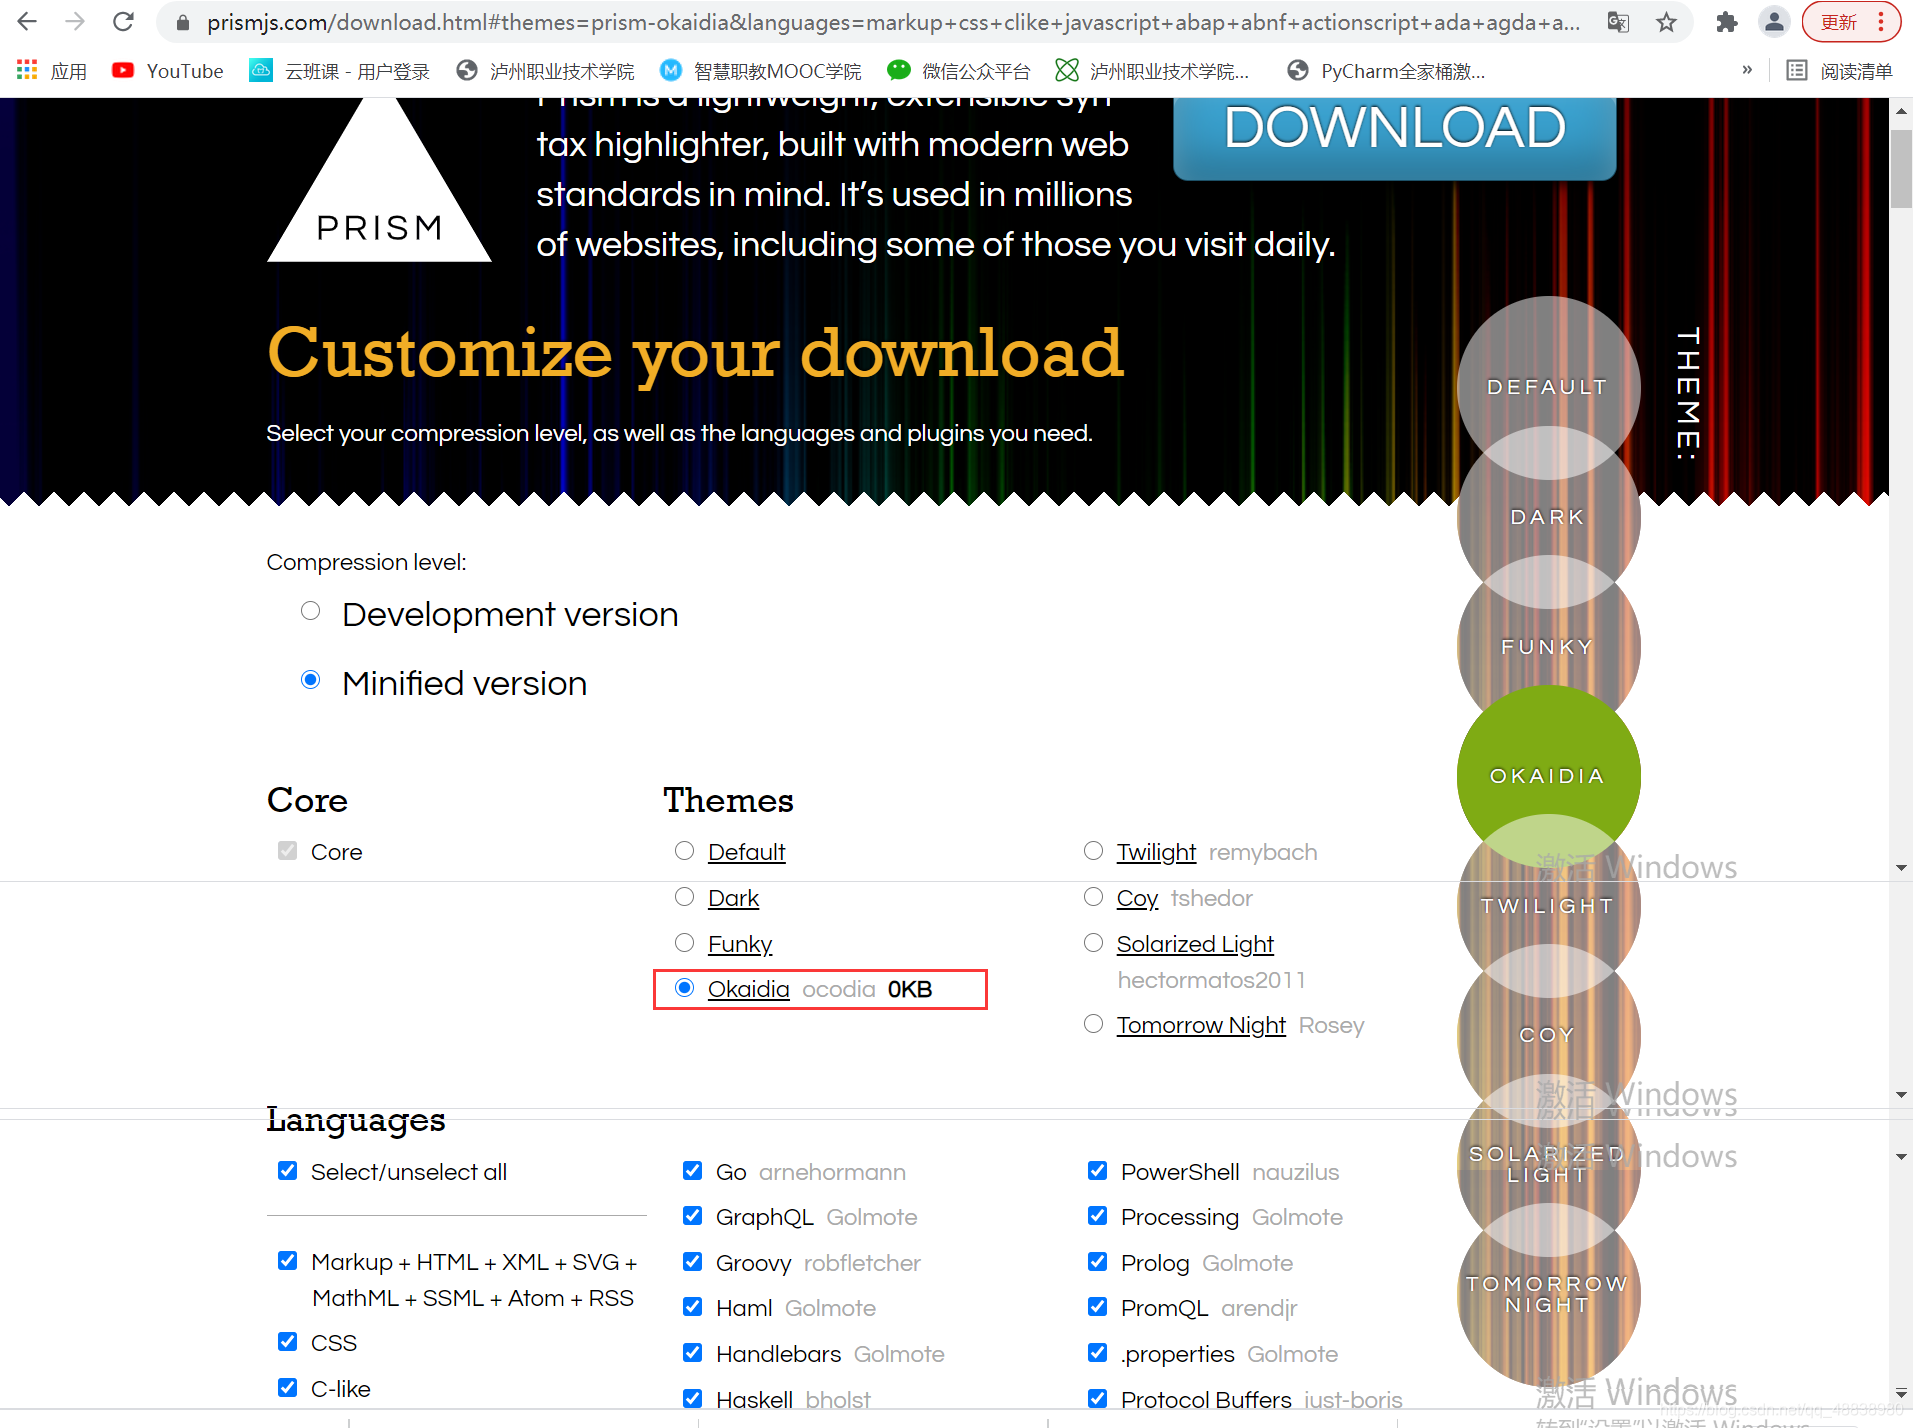Open the Twilight theme link
Viewport: 1913px width, 1428px height.
pos(1156,852)
